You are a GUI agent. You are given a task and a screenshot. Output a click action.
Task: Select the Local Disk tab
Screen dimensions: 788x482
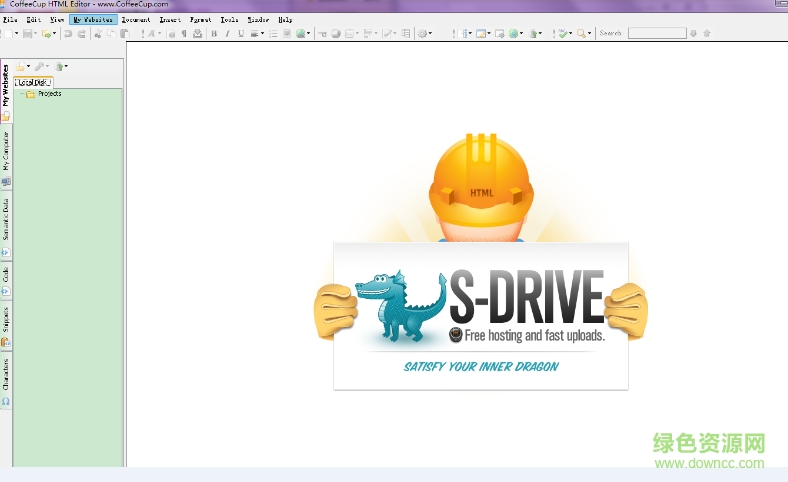[x=32, y=82]
